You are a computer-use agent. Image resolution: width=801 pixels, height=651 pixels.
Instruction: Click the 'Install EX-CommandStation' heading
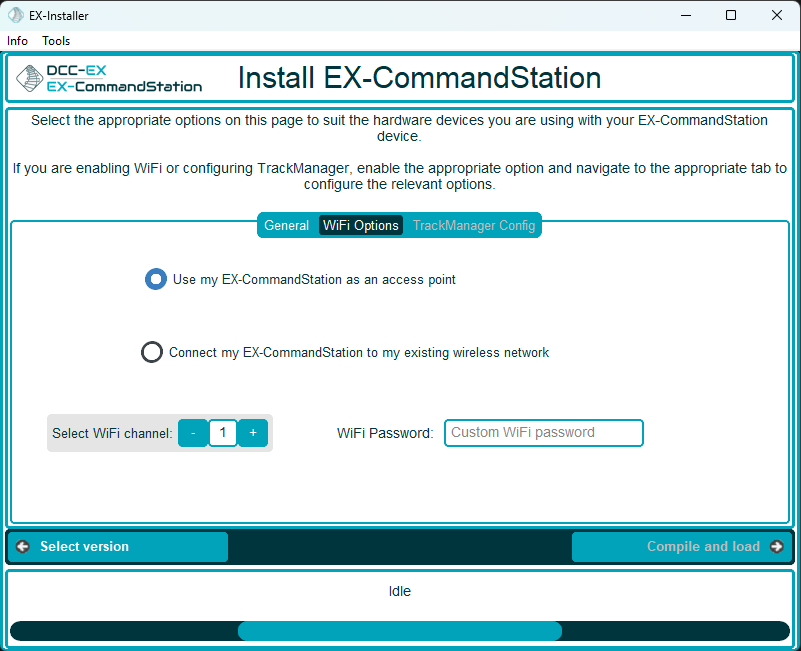click(x=419, y=78)
